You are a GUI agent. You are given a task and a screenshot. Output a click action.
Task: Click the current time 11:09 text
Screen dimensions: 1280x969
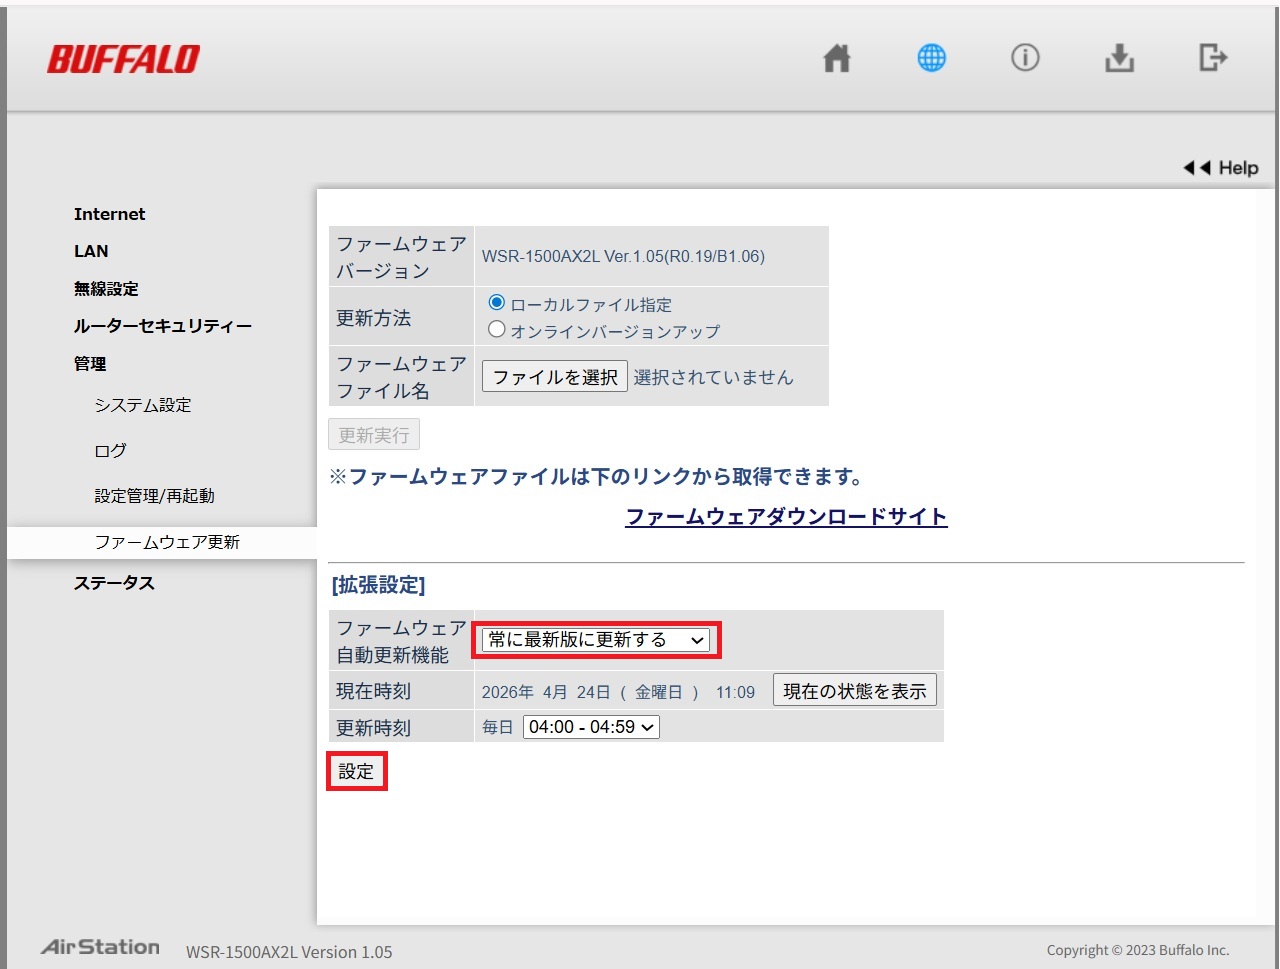pyautogui.click(x=735, y=692)
